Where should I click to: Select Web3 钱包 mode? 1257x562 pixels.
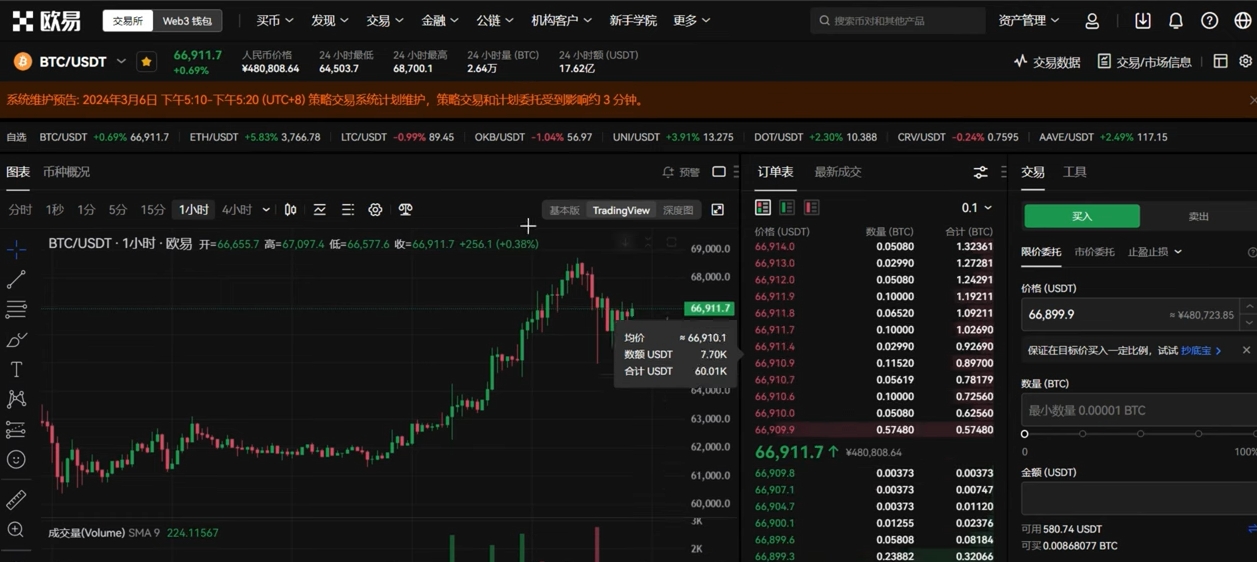click(x=187, y=20)
